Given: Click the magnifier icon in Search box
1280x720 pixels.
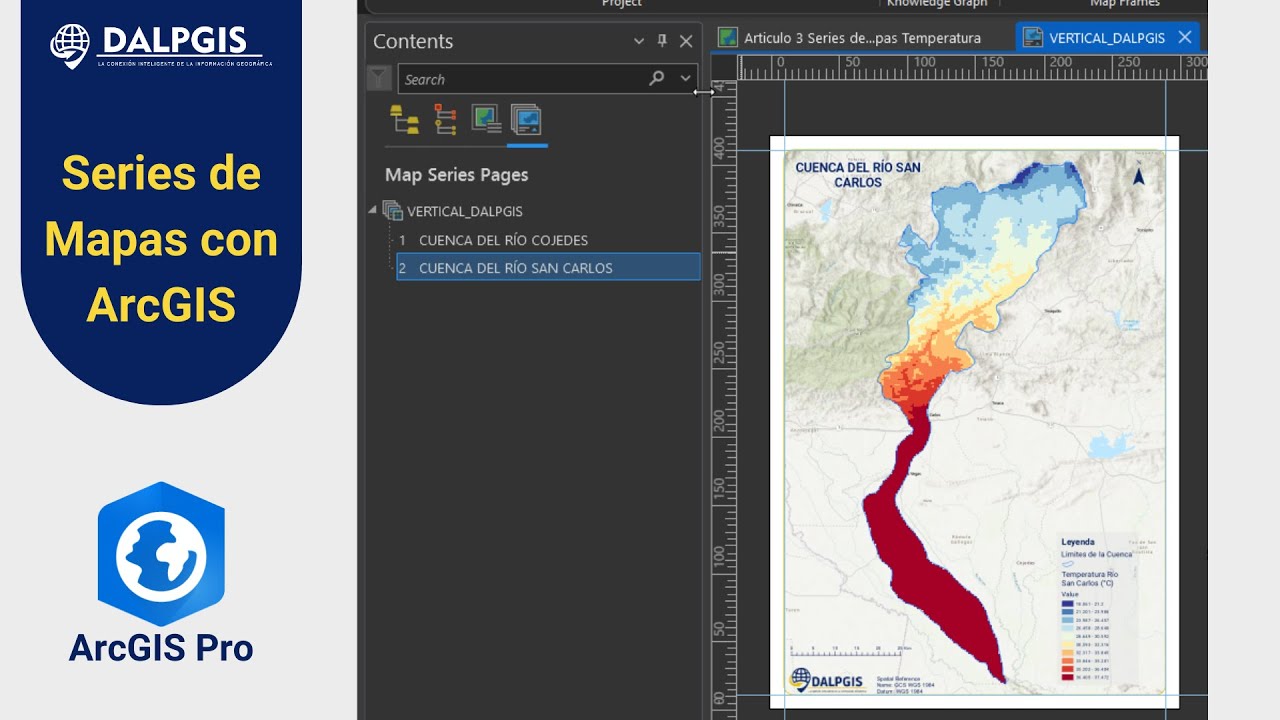Looking at the screenshot, I should point(657,78).
